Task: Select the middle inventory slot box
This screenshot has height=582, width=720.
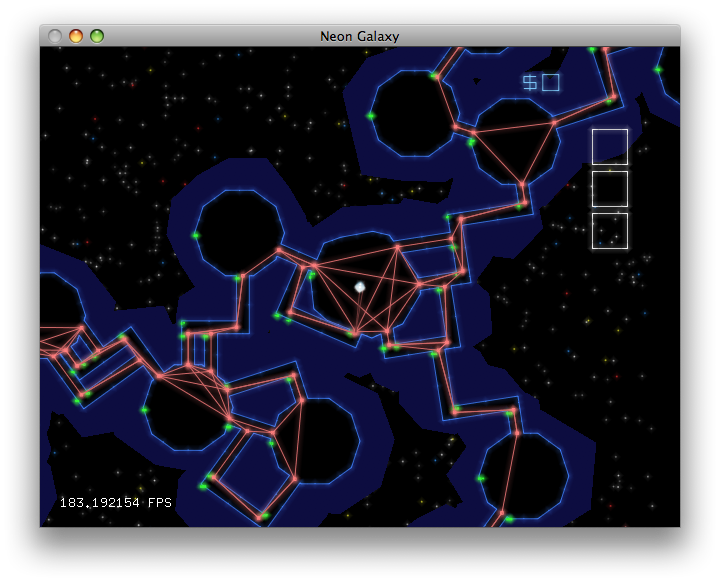Action: tap(610, 189)
